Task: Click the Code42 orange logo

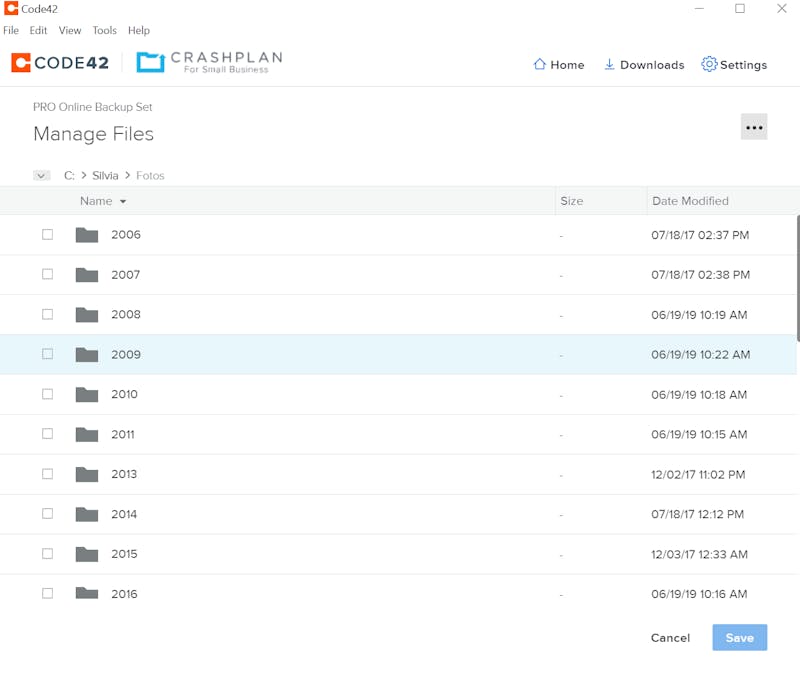Action: 21,63
